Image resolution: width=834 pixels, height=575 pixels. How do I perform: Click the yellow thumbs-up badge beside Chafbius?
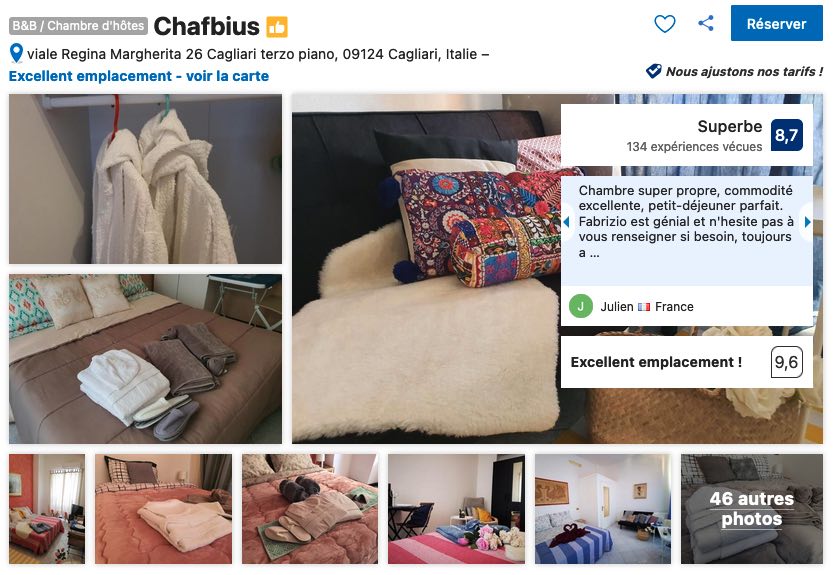pyautogui.click(x=277, y=27)
